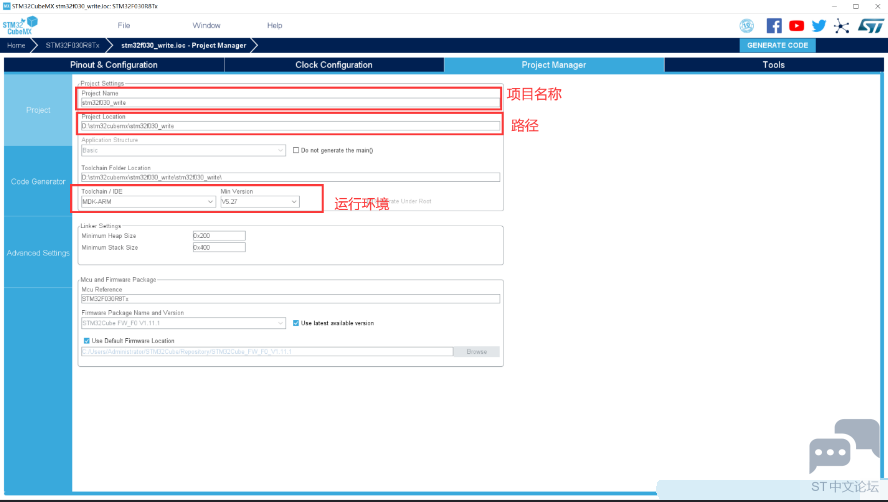The height and width of the screenshot is (502, 888).
Task: Open the Window menu
Action: pos(206,25)
